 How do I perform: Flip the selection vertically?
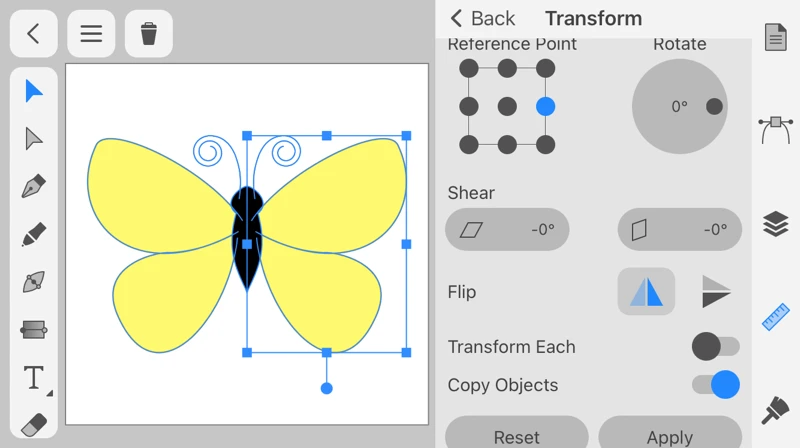[x=715, y=292]
